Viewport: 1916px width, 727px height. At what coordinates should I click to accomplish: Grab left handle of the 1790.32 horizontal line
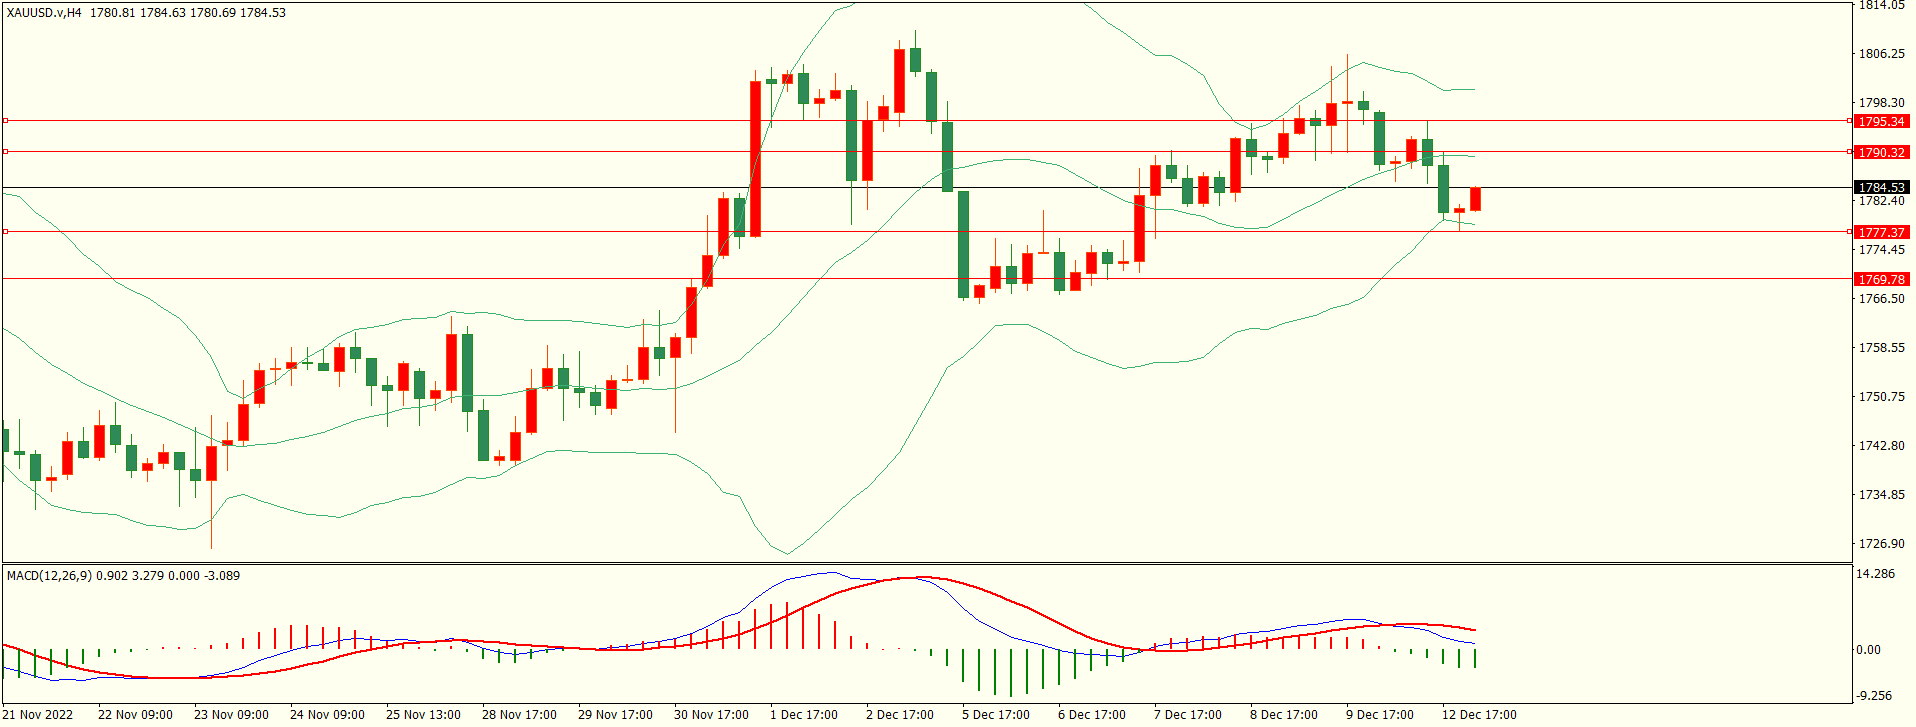tap(5, 152)
